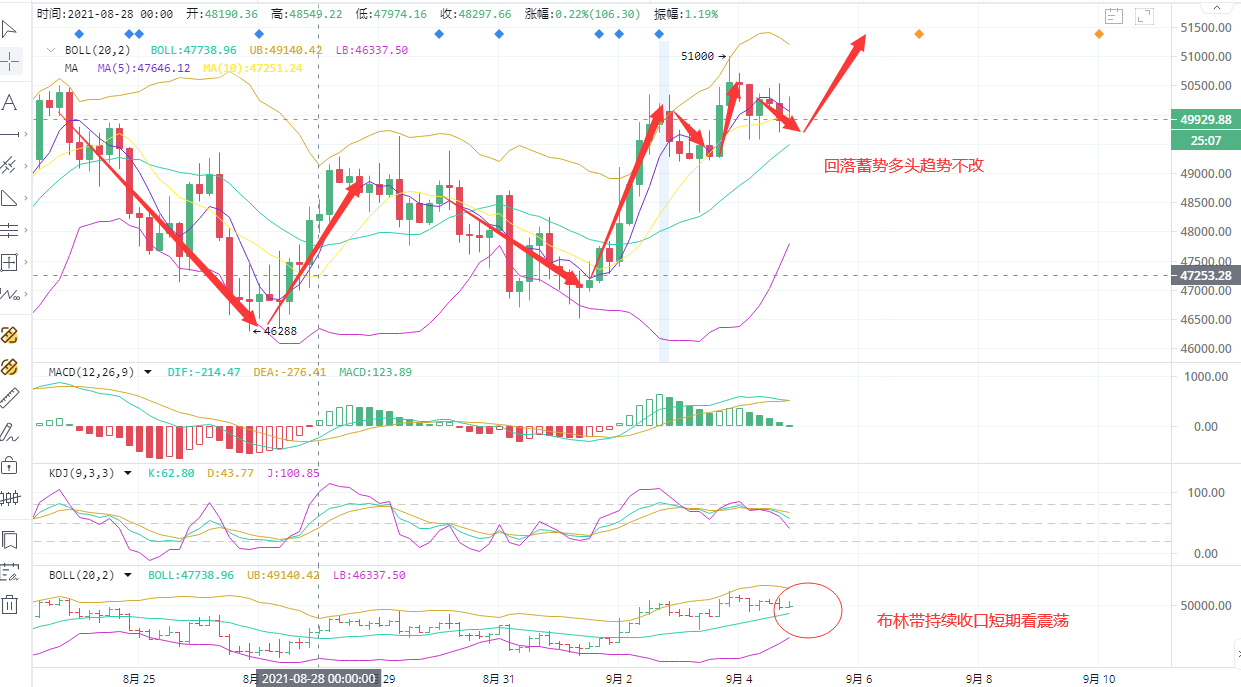Enter fullscreen chart mode
The width and height of the screenshot is (1241, 687).
pos(1145,15)
